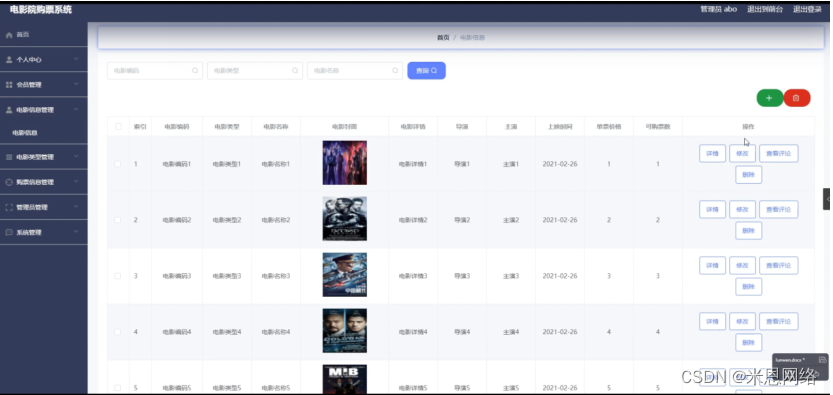Click 退出登录 in the top bar
The width and height of the screenshot is (833, 395).
[808, 9]
